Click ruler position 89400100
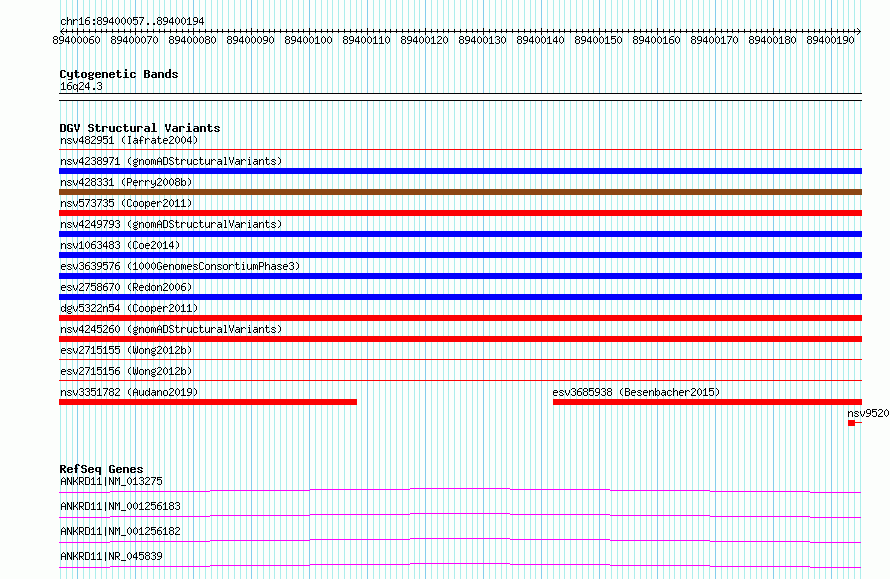Image resolution: width=890 pixels, height=579 pixels. pyautogui.click(x=308, y=40)
